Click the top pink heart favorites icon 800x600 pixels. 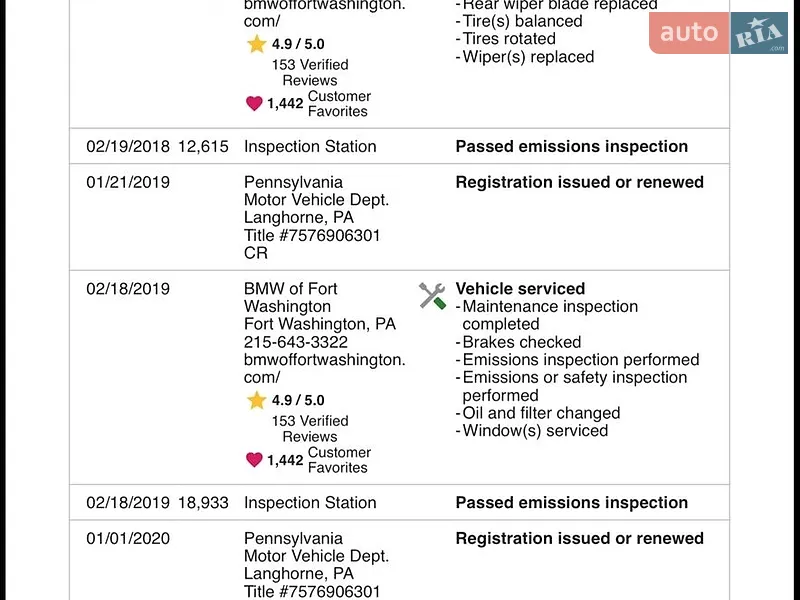coord(254,103)
